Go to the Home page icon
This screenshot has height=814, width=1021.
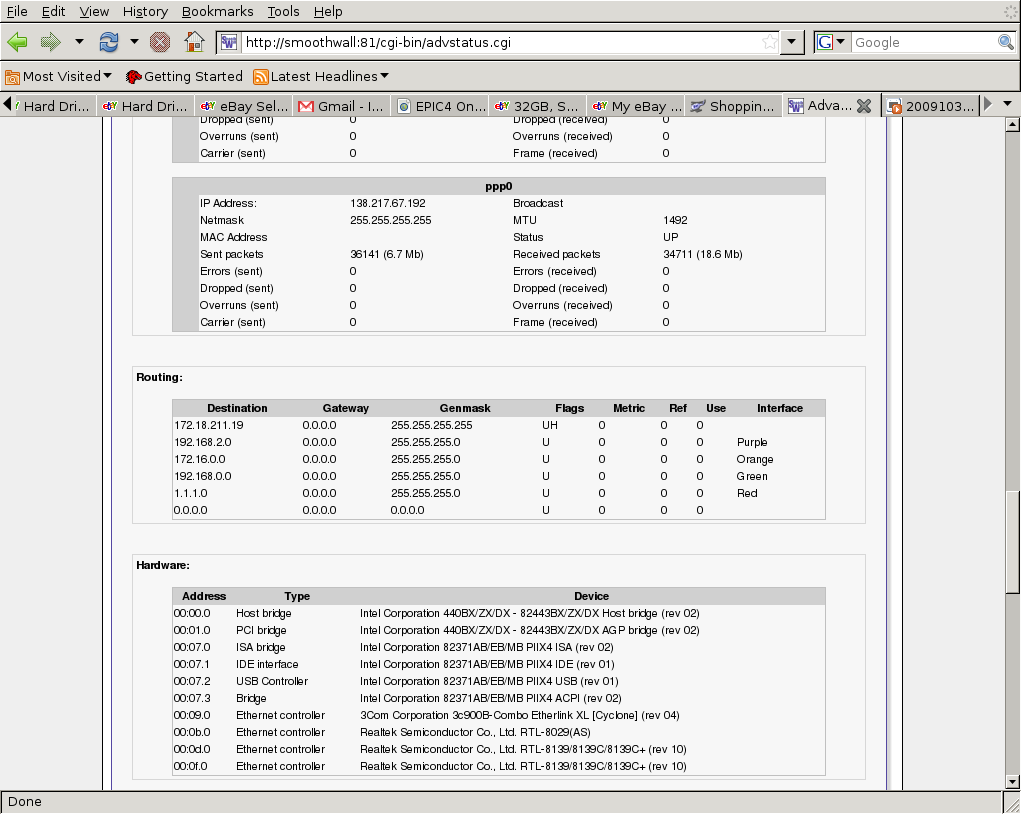coord(194,42)
